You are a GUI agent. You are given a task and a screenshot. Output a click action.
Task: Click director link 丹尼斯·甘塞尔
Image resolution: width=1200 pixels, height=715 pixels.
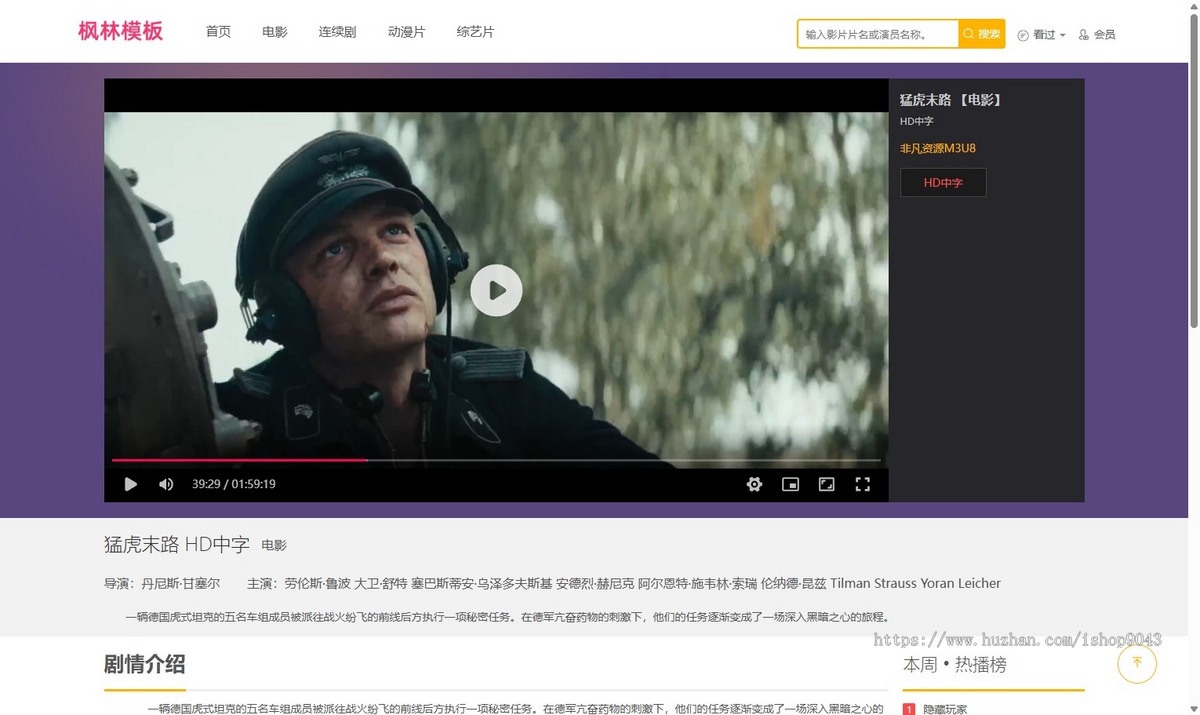(x=181, y=583)
